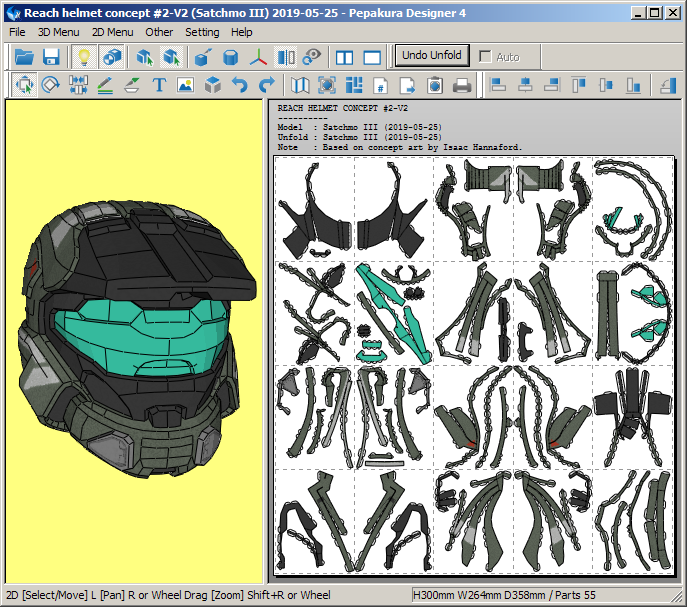Redo the action with the right arrow

pyautogui.click(x=267, y=85)
